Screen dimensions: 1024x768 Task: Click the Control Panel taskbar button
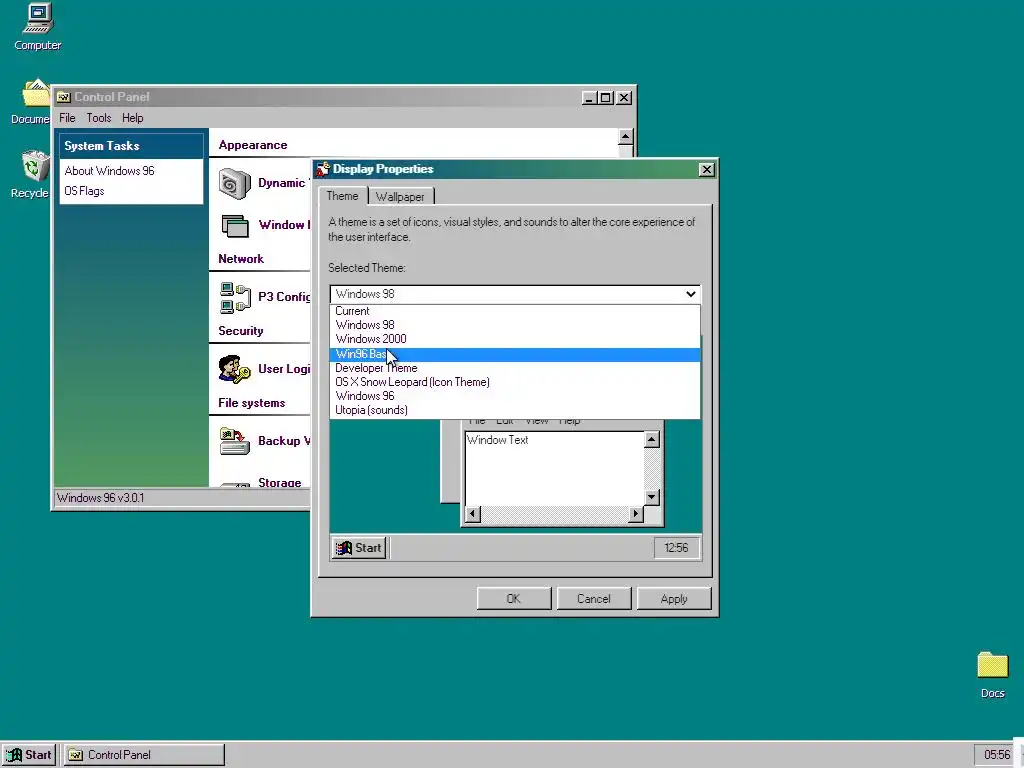pyautogui.click(x=144, y=755)
